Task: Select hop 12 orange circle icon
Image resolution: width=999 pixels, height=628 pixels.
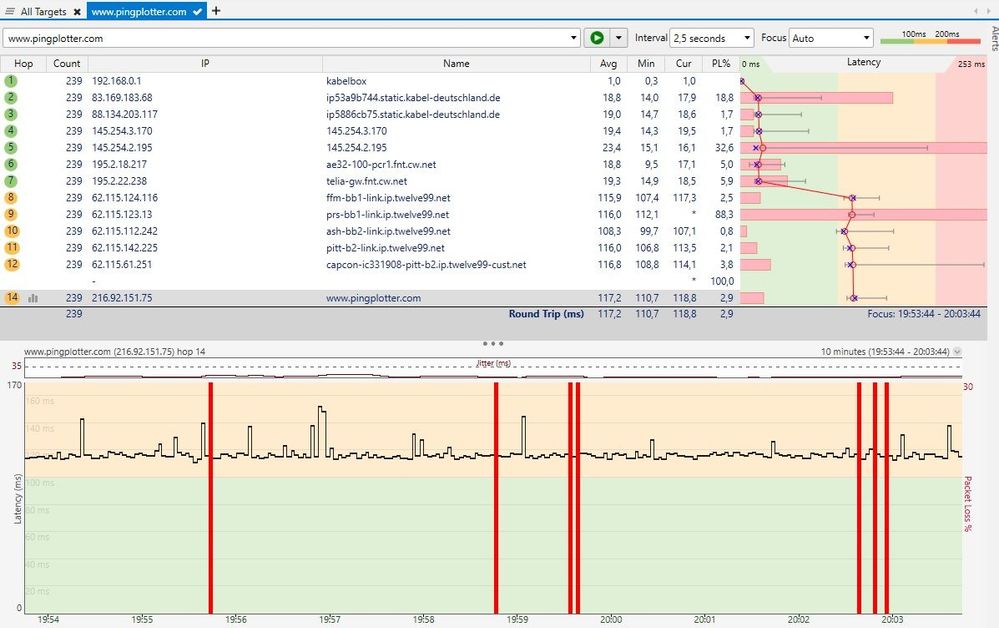Action: [11, 264]
